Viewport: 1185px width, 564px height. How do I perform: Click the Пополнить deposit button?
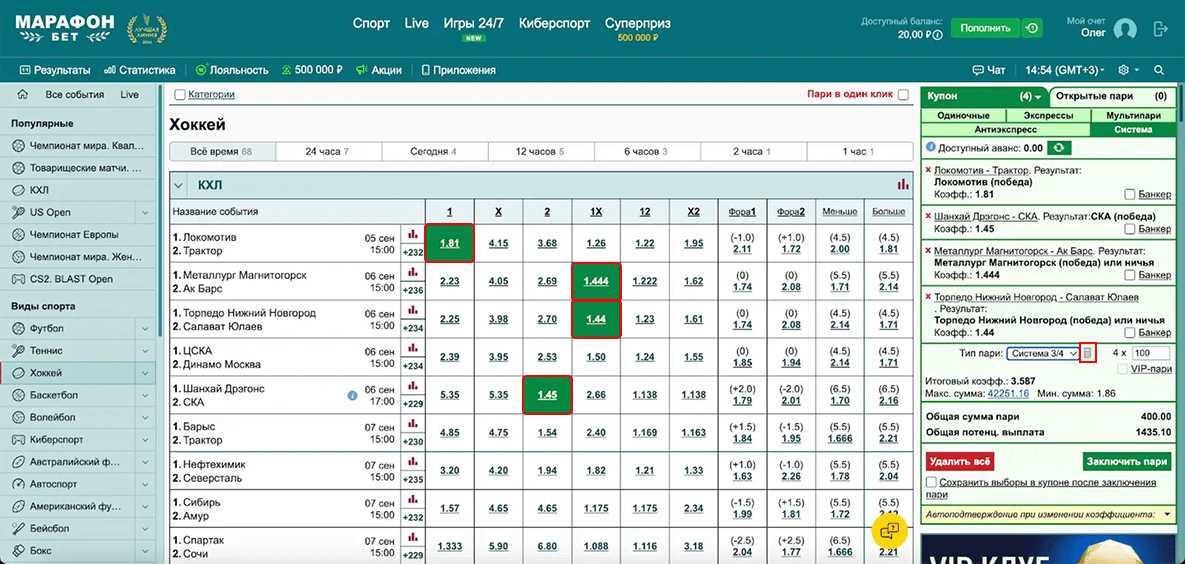985,29
